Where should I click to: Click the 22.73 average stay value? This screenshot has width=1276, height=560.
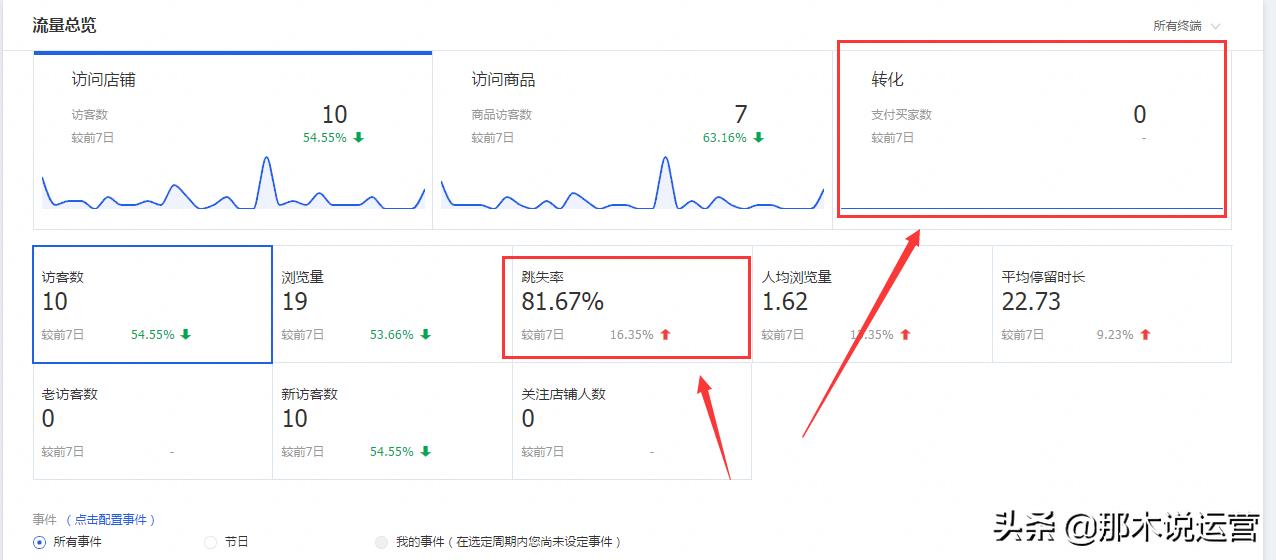coord(1031,302)
